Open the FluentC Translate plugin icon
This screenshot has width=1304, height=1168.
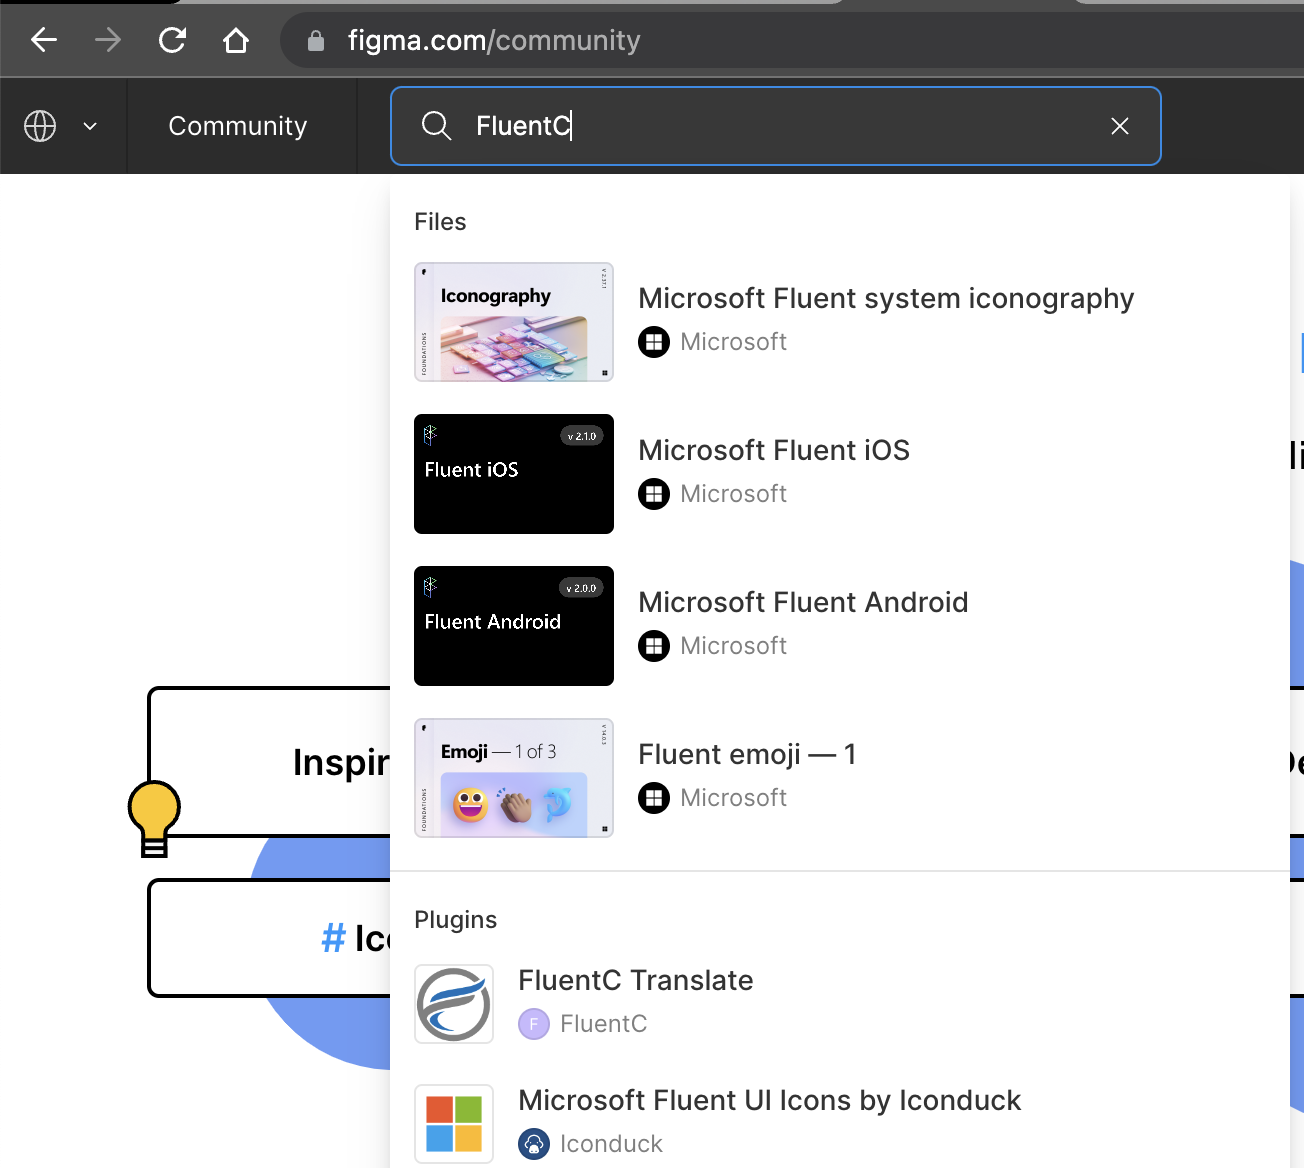click(454, 1004)
